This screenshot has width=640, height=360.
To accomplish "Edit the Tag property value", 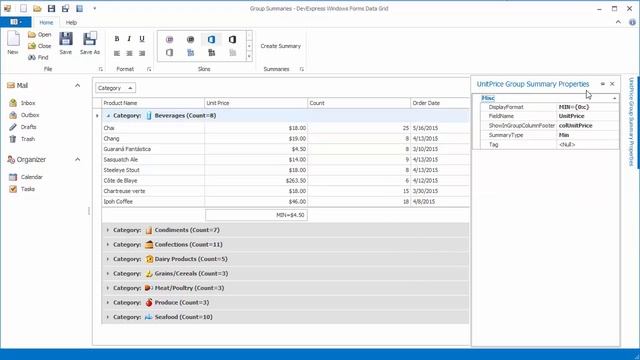I will (x=587, y=144).
